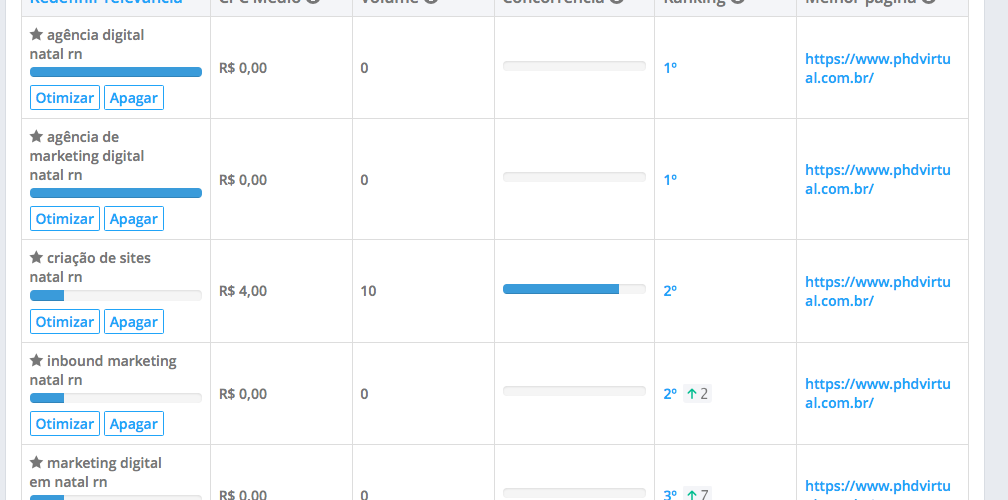
Task: Click relevance bar under agência de marketing digital
Action: pos(116,193)
